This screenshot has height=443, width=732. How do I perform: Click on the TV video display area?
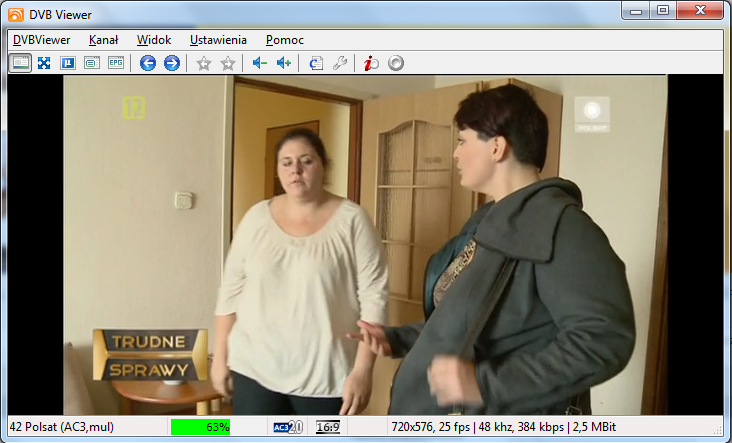(x=366, y=245)
